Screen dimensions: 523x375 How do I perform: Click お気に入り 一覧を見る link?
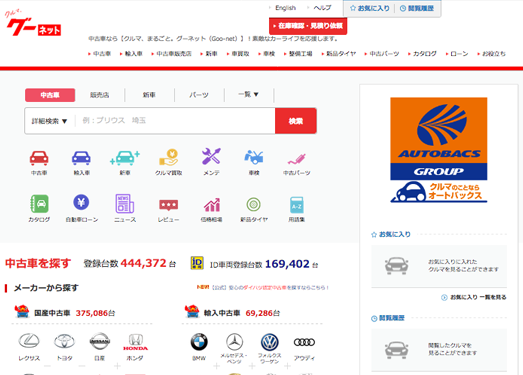coord(474,297)
